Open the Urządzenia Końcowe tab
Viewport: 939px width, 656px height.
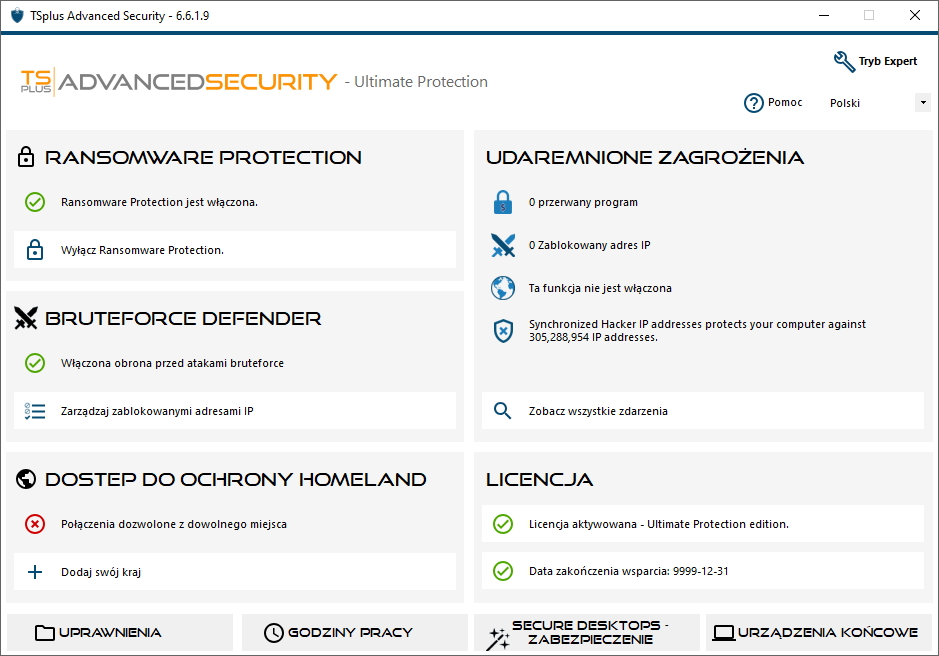(818, 633)
